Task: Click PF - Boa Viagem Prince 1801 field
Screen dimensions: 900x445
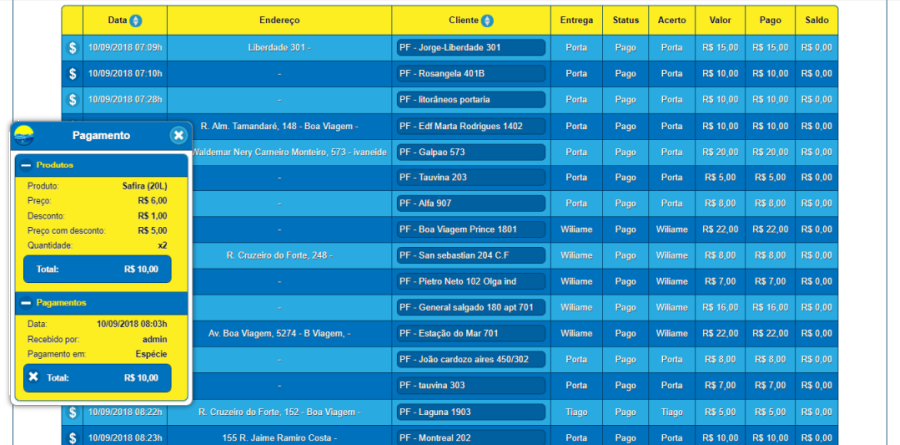Action: (x=470, y=229)
